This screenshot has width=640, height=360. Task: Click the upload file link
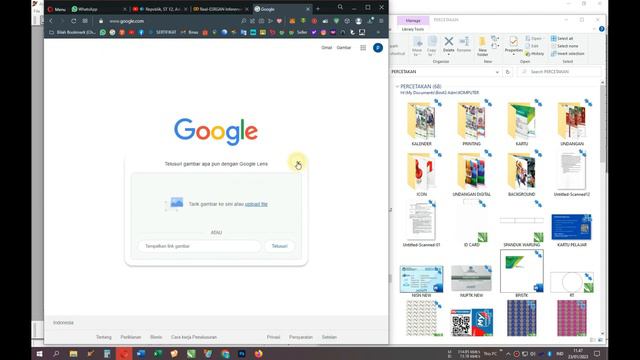[256, 204]
